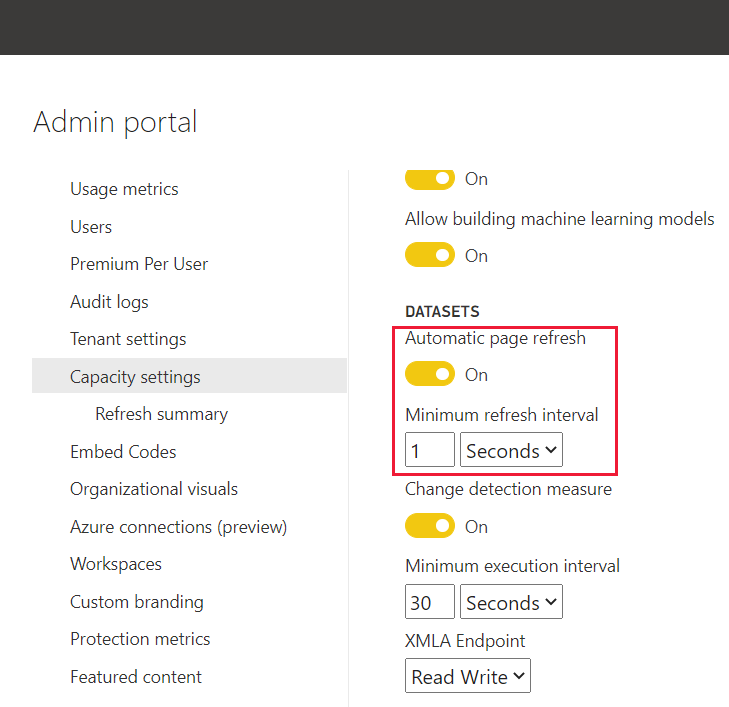Open Refresh summary sub-item

[161, 414]
